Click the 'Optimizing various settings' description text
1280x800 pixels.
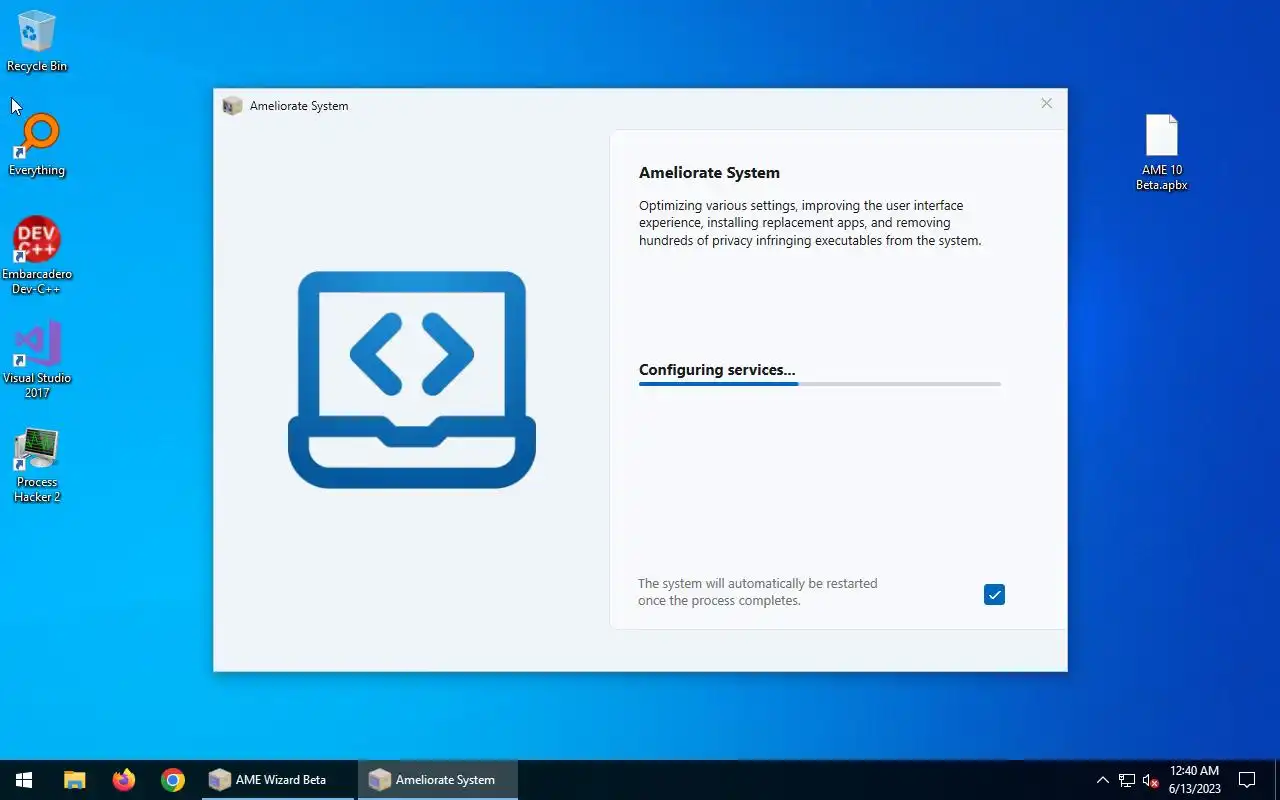click(x=810, y=223)
